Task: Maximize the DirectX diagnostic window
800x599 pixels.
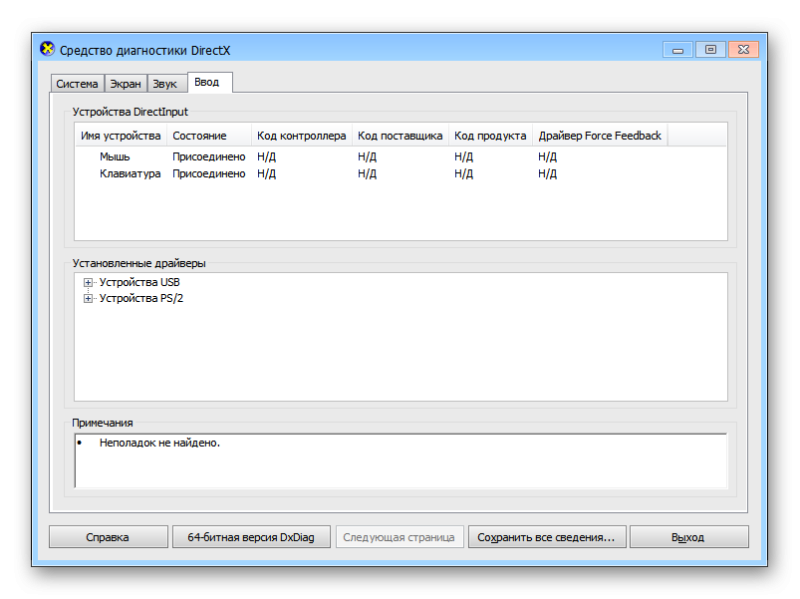Action: point(710,49)
